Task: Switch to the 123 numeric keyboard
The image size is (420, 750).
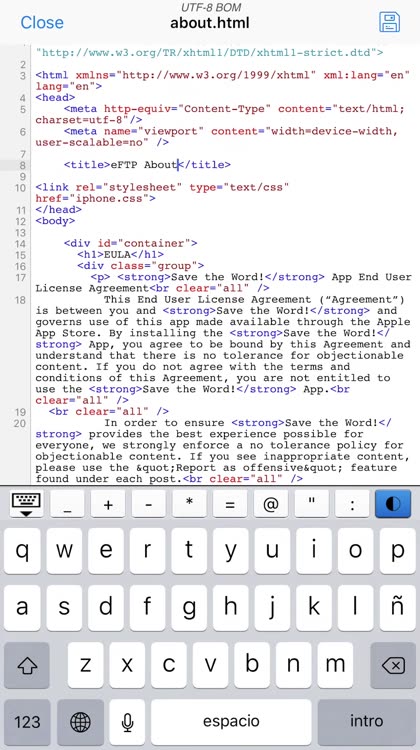Action: (27, 721)
